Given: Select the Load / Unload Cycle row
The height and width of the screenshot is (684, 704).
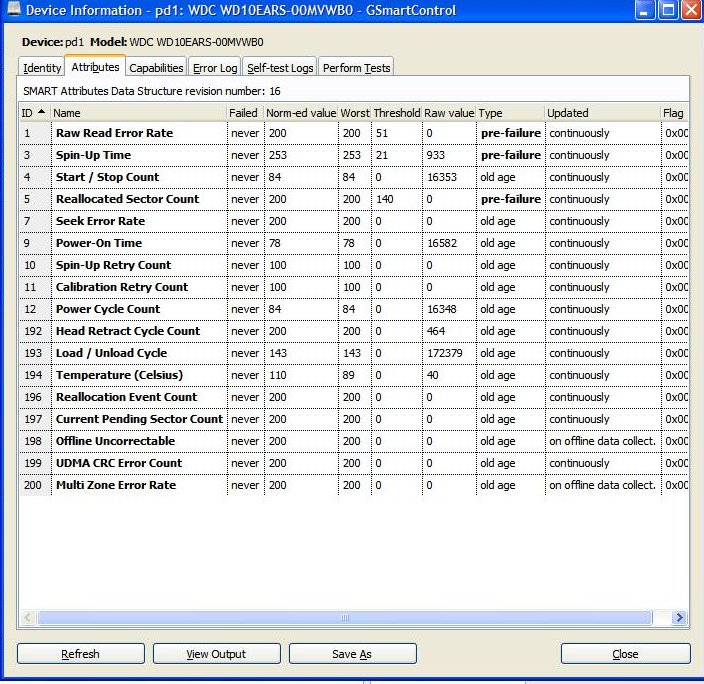Looking at the screenshot, I should pyautogui.click(x=354, y=353).
